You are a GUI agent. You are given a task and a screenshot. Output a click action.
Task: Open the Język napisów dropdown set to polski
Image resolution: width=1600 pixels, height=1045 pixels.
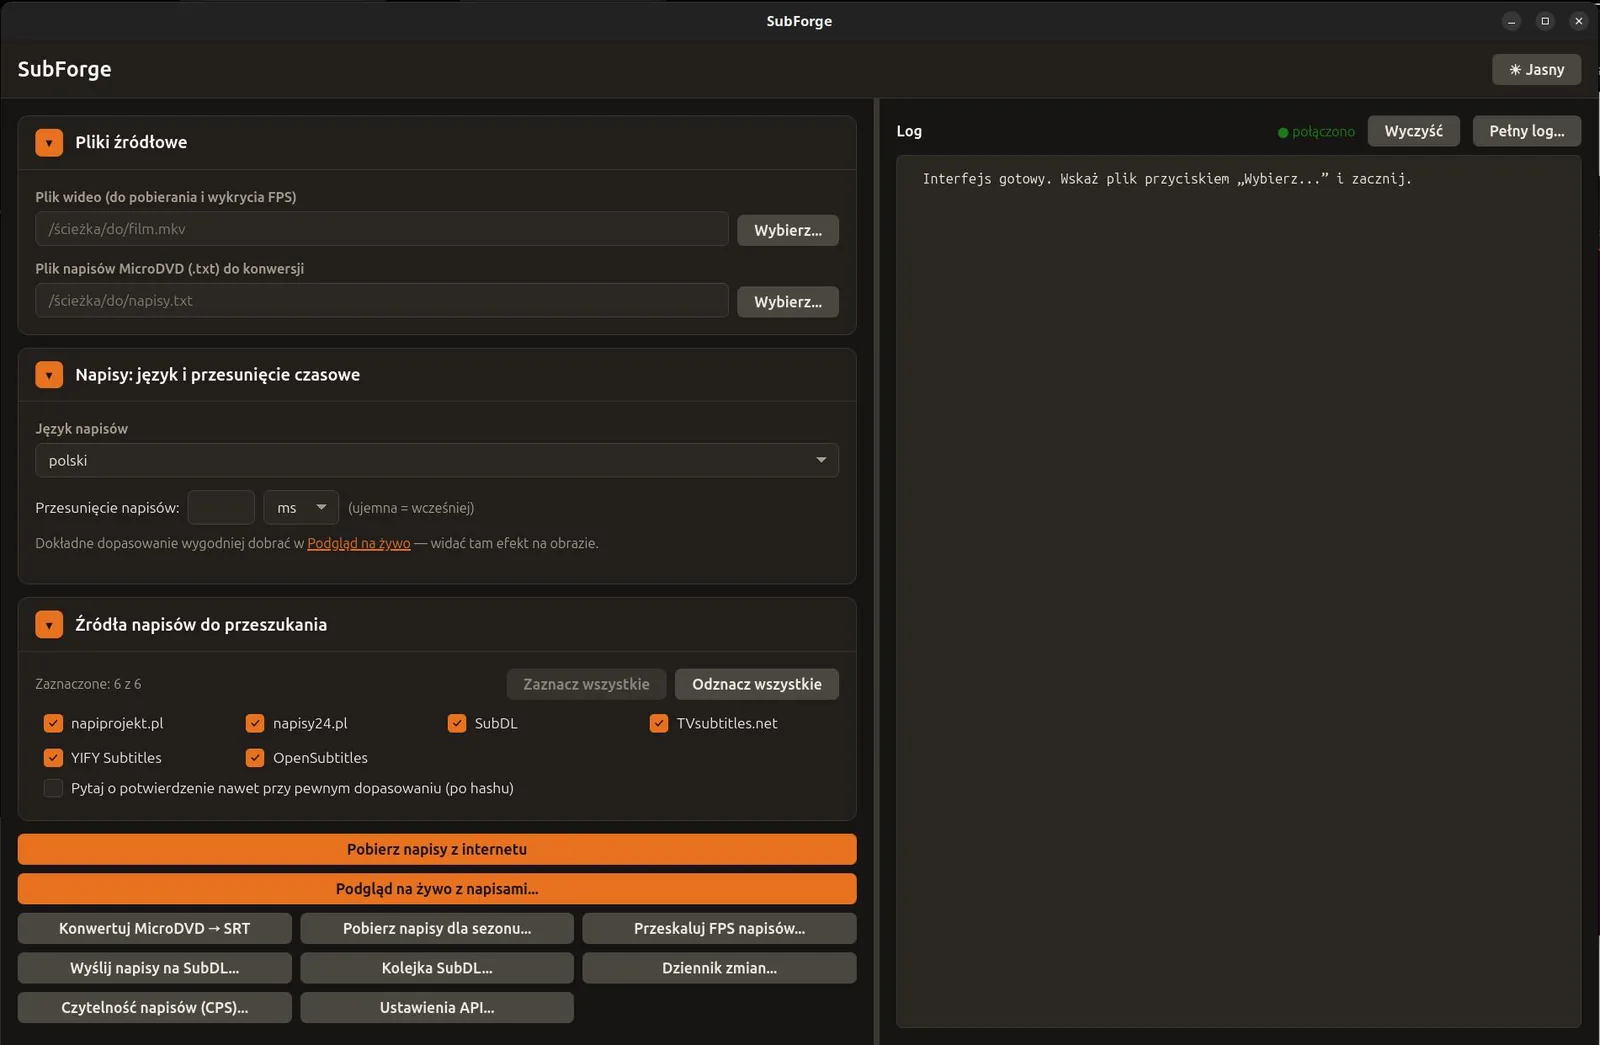[x=437, y=460]
